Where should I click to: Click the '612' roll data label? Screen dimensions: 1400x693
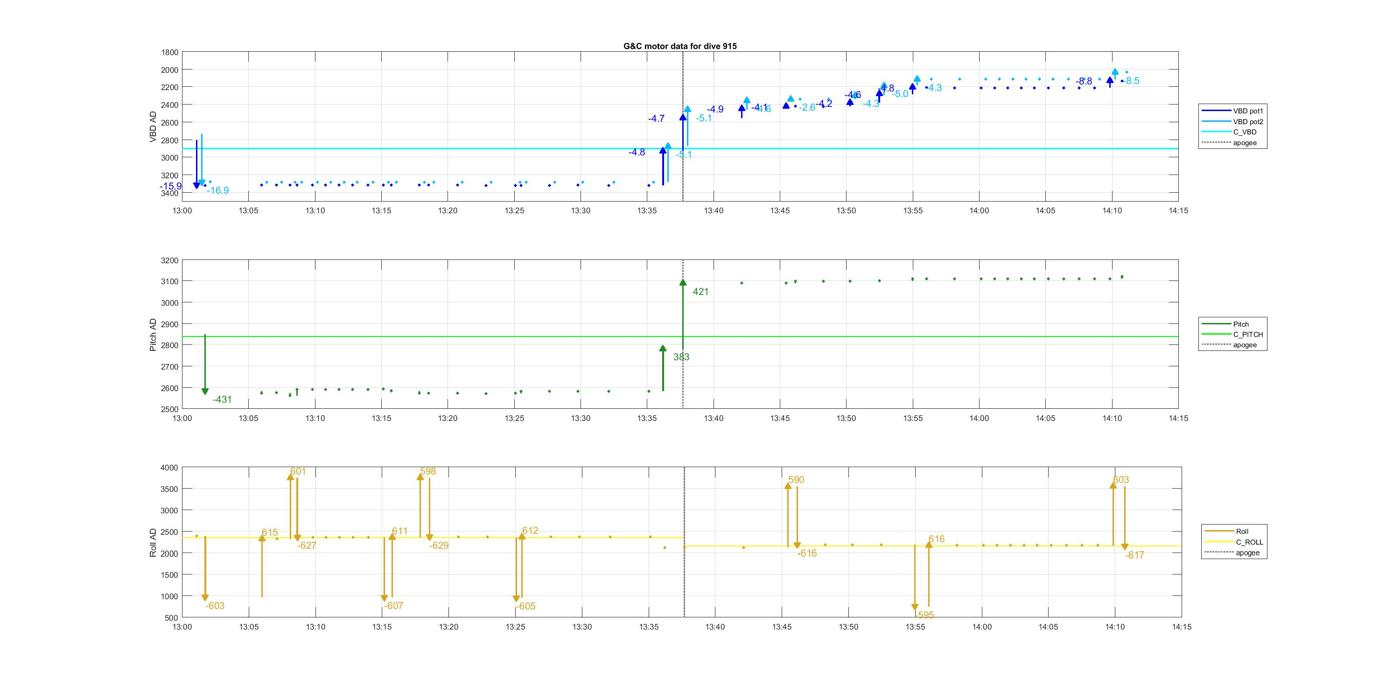(530, 531)
